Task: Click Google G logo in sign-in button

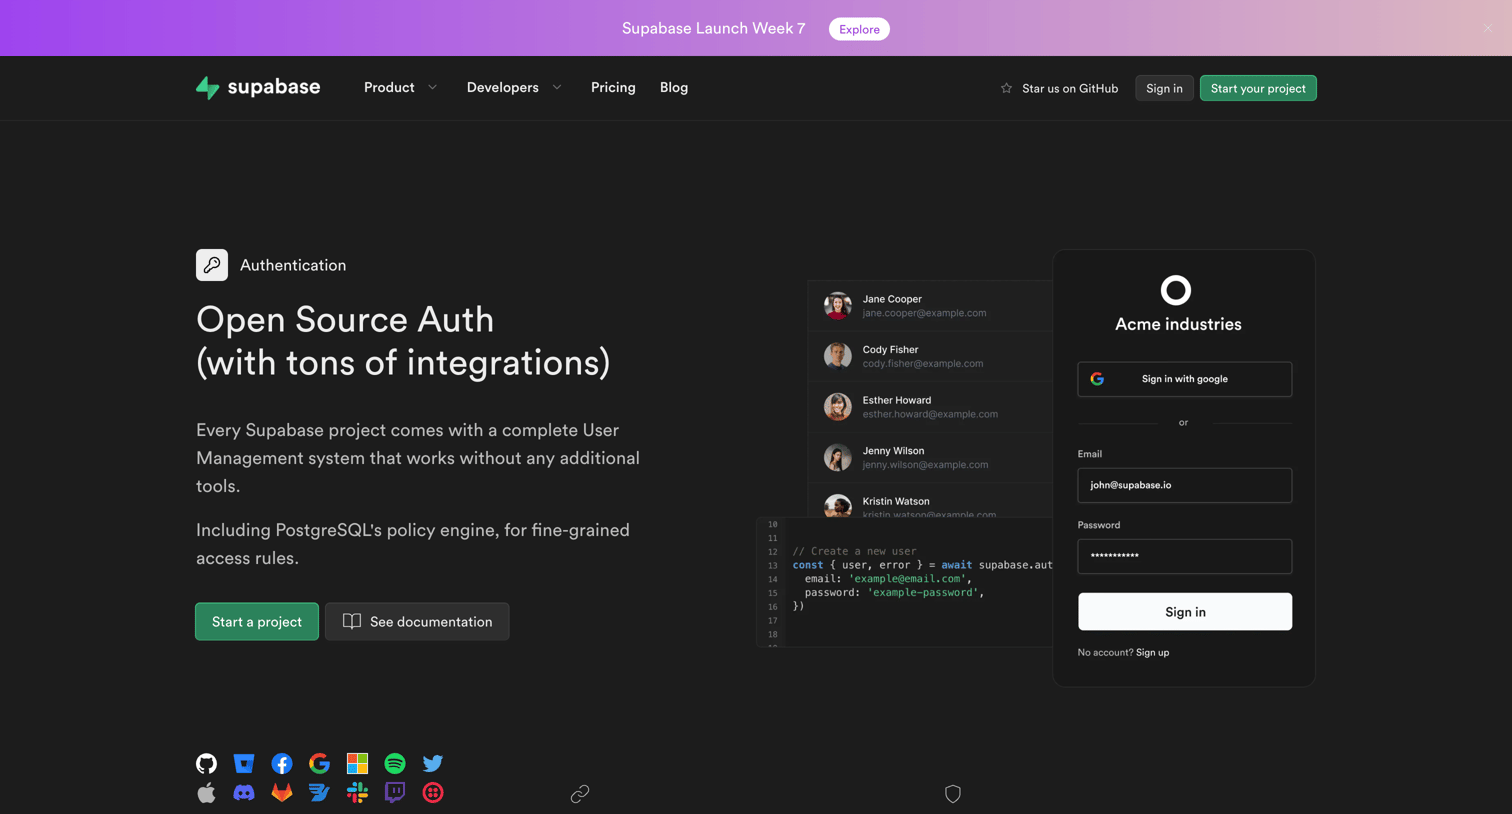Action: pyautogui.click(x=1097, y=379)
